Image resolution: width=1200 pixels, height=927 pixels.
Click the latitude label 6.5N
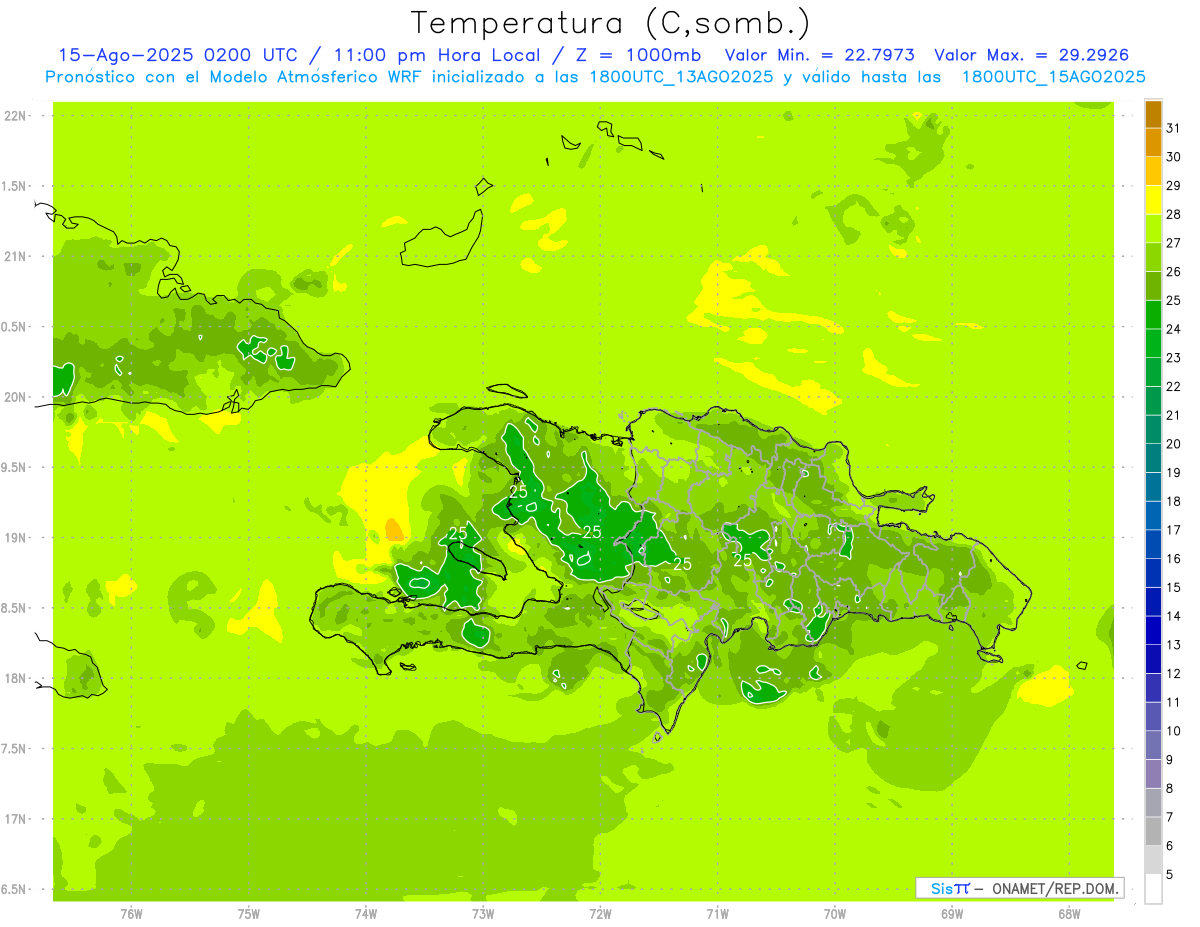[x=14, y=889]
